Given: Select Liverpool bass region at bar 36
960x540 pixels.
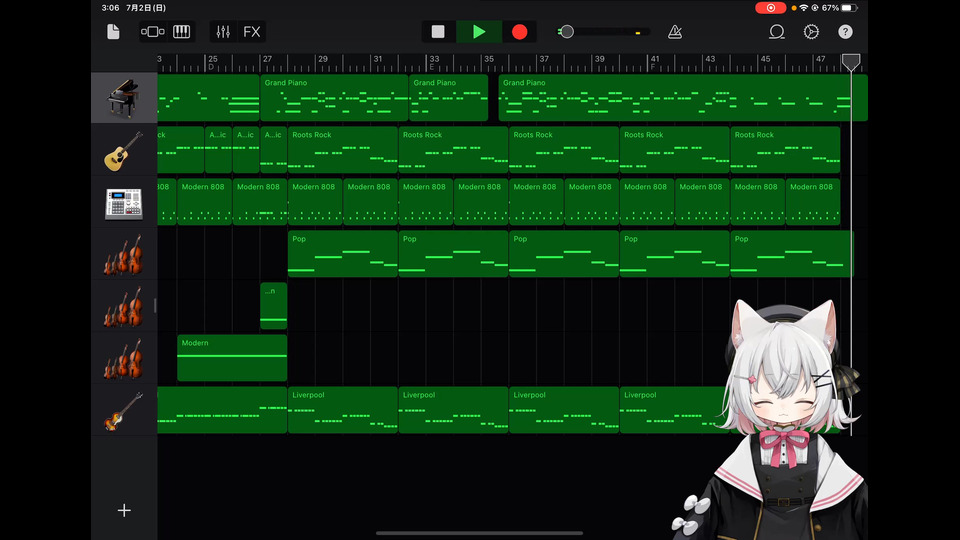Looking at the screenshot, I should [564, 410].
